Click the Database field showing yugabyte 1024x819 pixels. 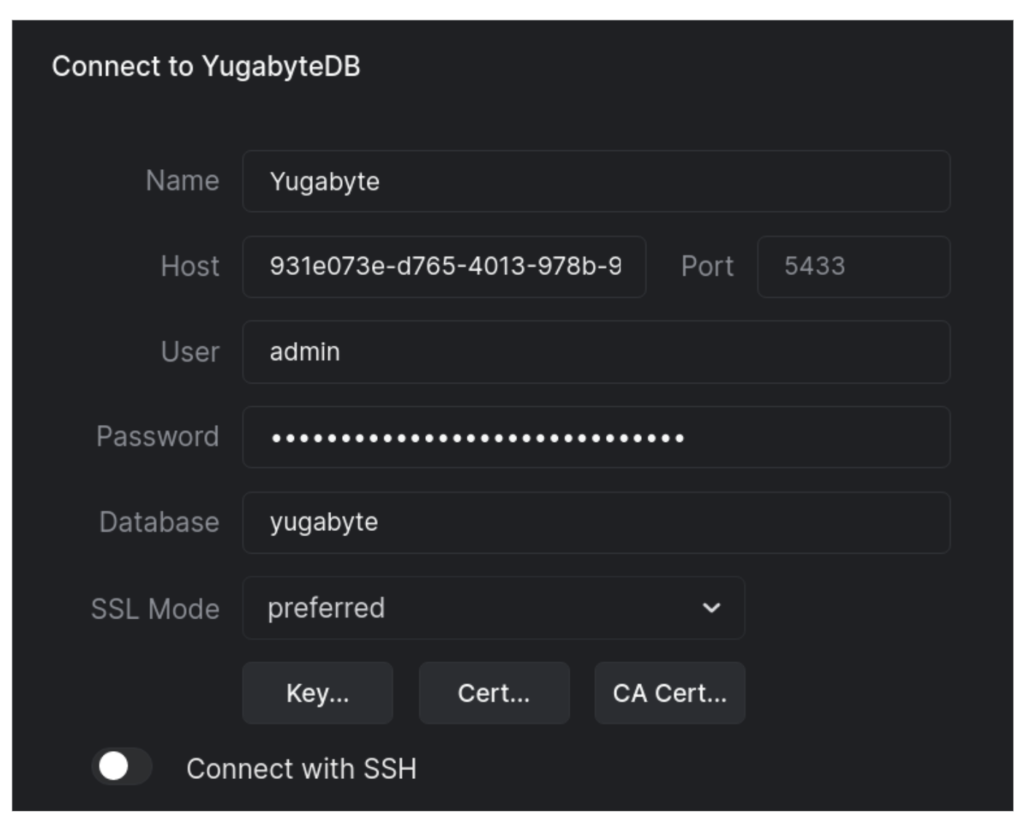pos(595,522)
